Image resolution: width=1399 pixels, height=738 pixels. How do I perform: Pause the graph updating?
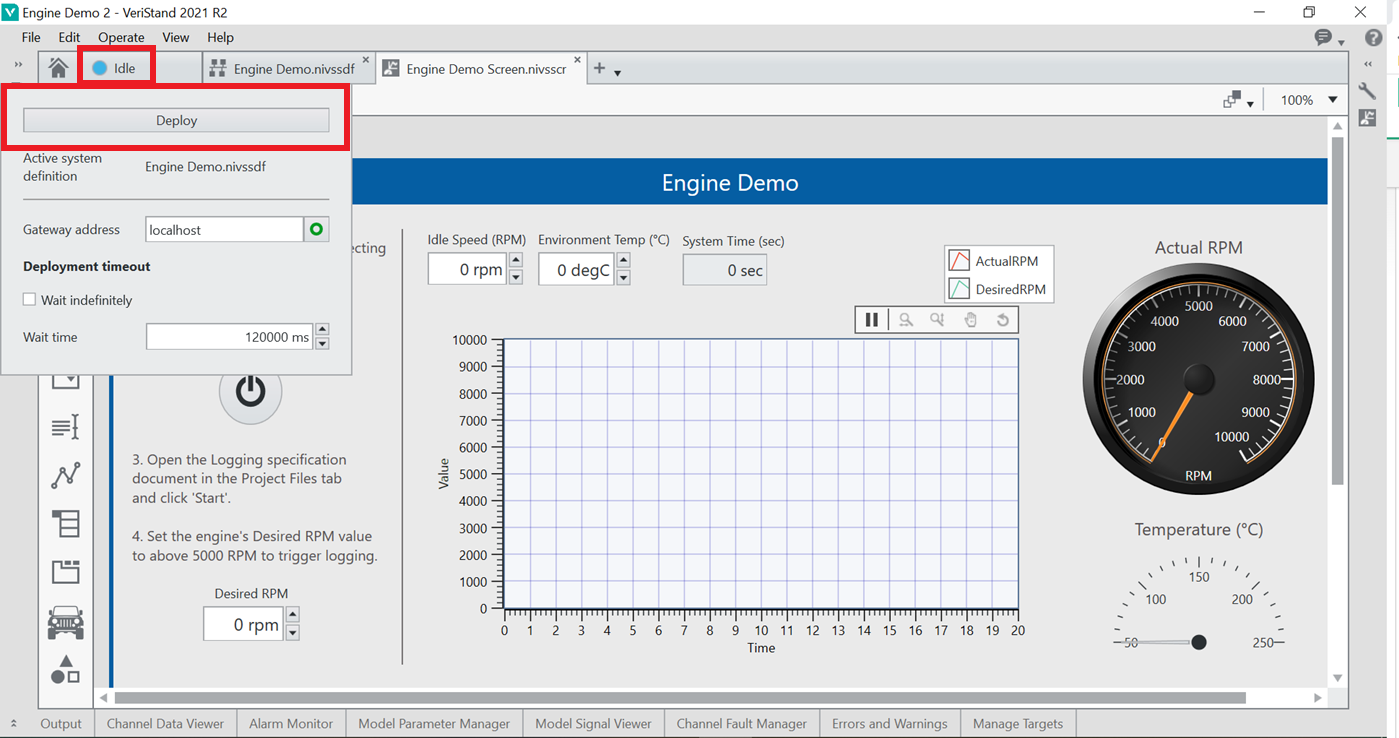point(872,320)
